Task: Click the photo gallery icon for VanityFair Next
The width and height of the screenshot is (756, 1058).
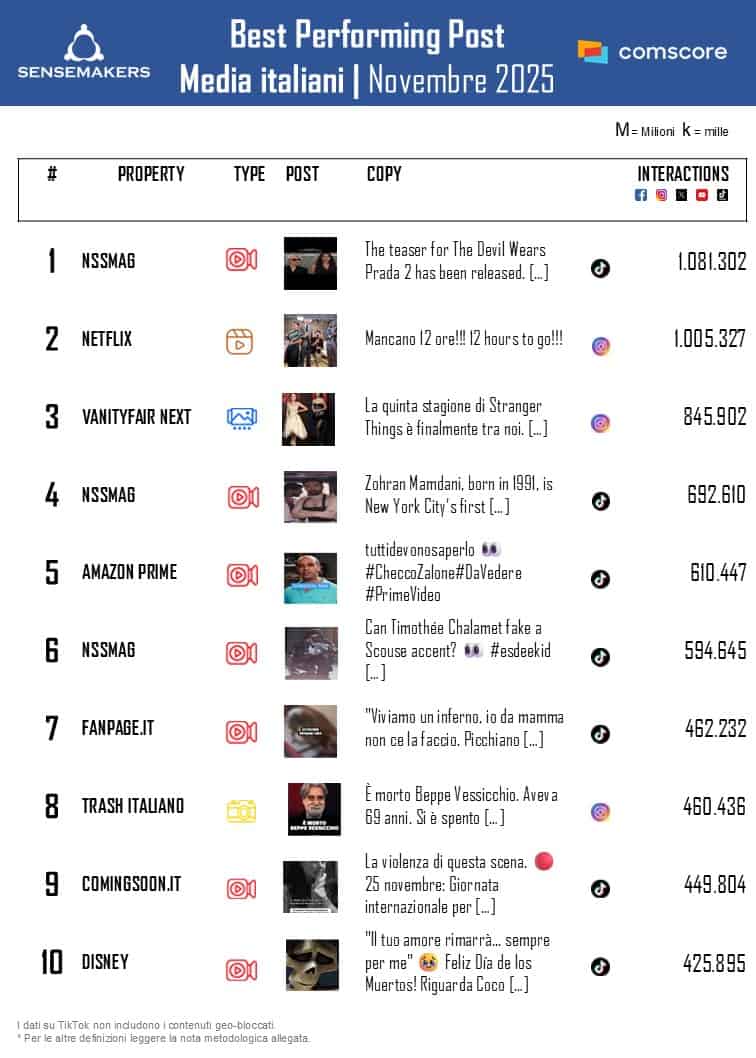Action: 241,418
